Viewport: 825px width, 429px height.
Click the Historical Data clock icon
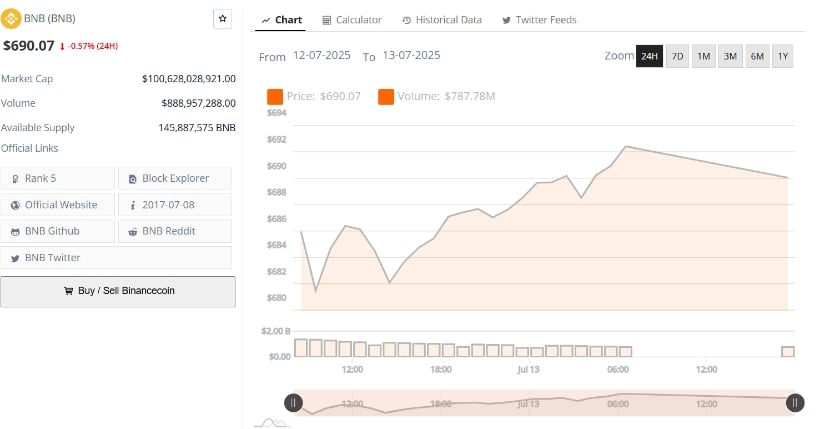[x=407, y=21]
